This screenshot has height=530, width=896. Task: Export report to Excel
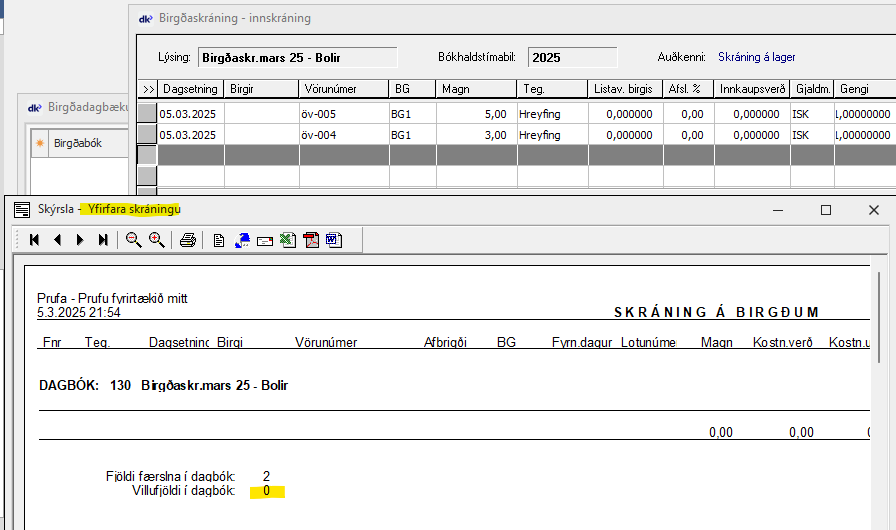click(288, 240)
